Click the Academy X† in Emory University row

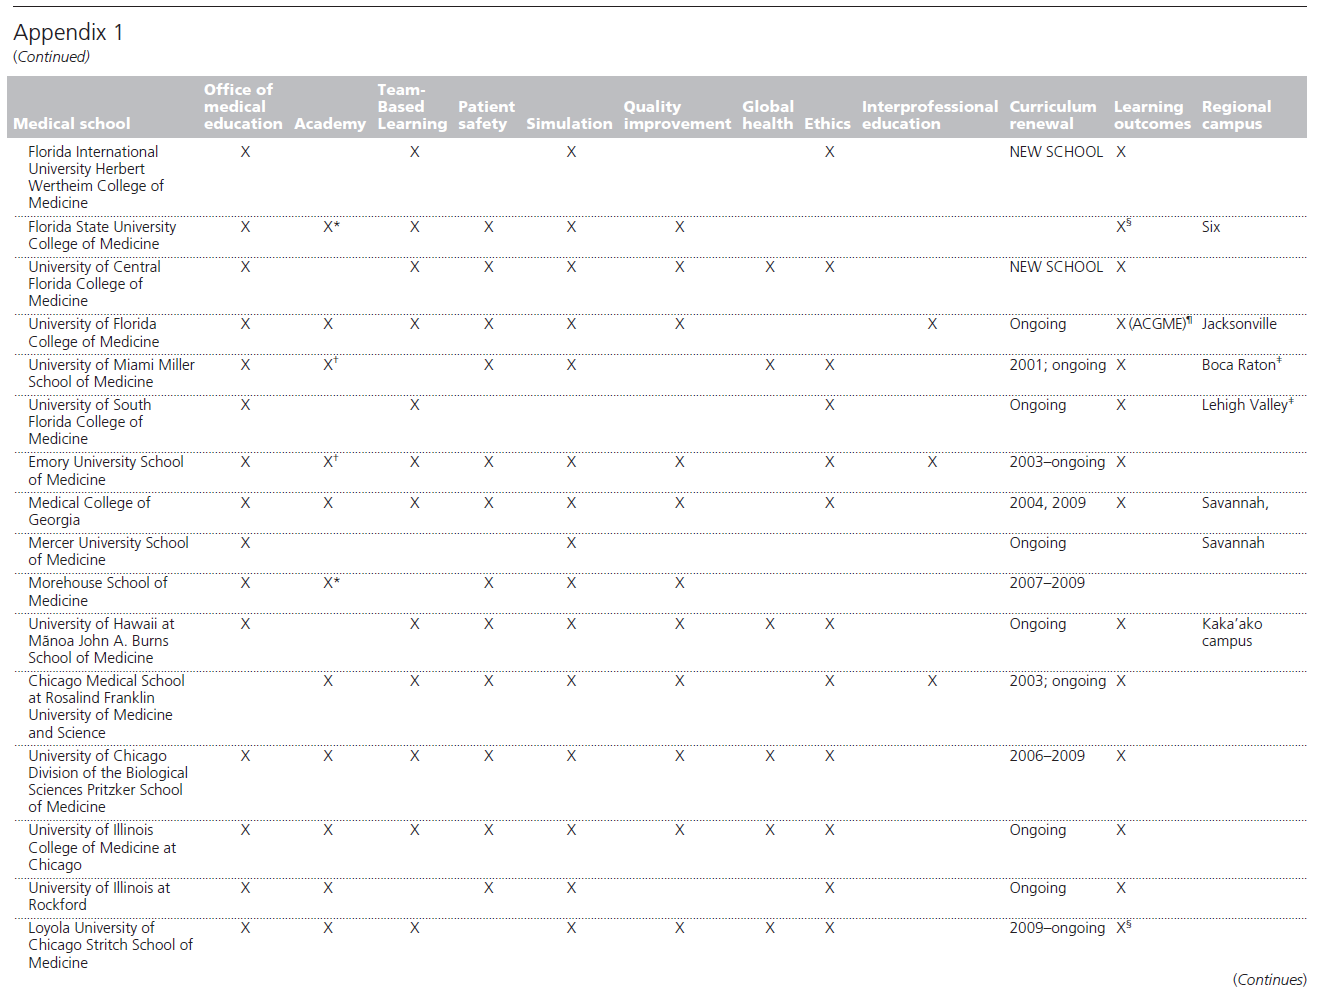(330, 462)
